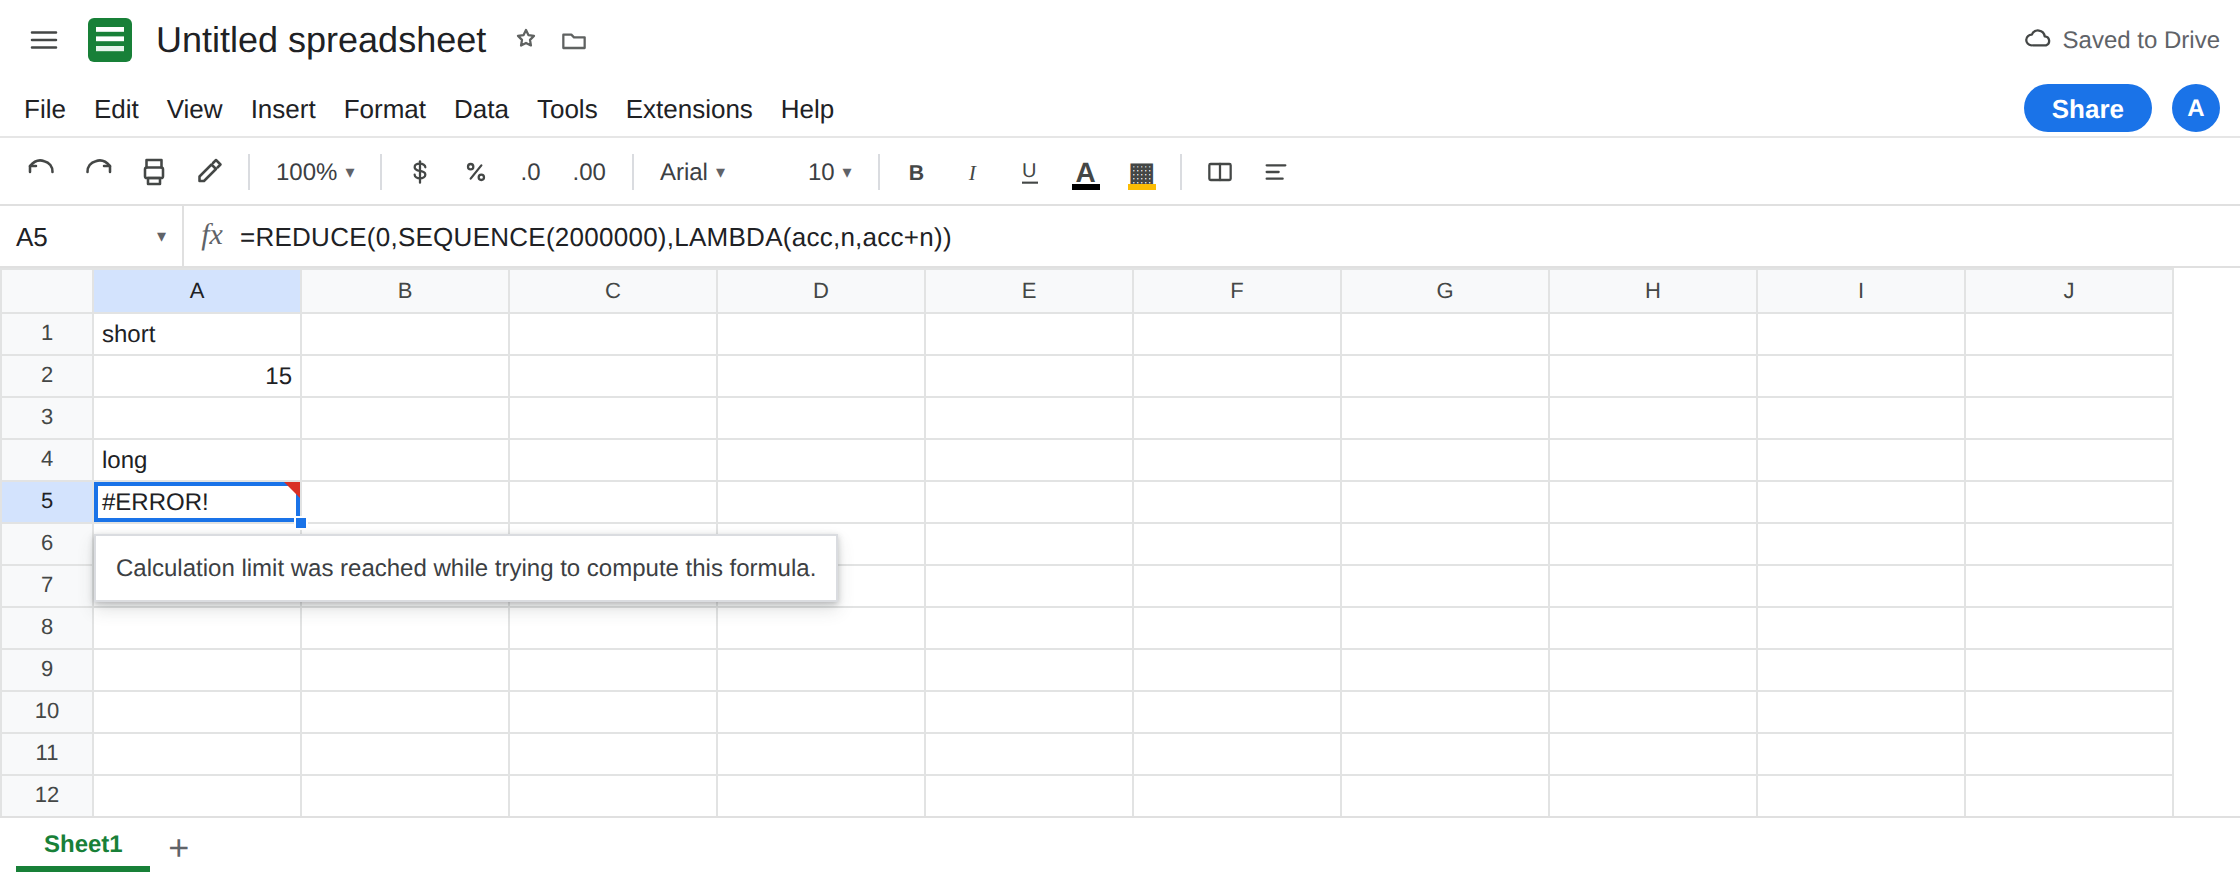Image resolution: width=2240 pixels, height=872 pixels.
Task: Add a new sheet
Action: 179,848
